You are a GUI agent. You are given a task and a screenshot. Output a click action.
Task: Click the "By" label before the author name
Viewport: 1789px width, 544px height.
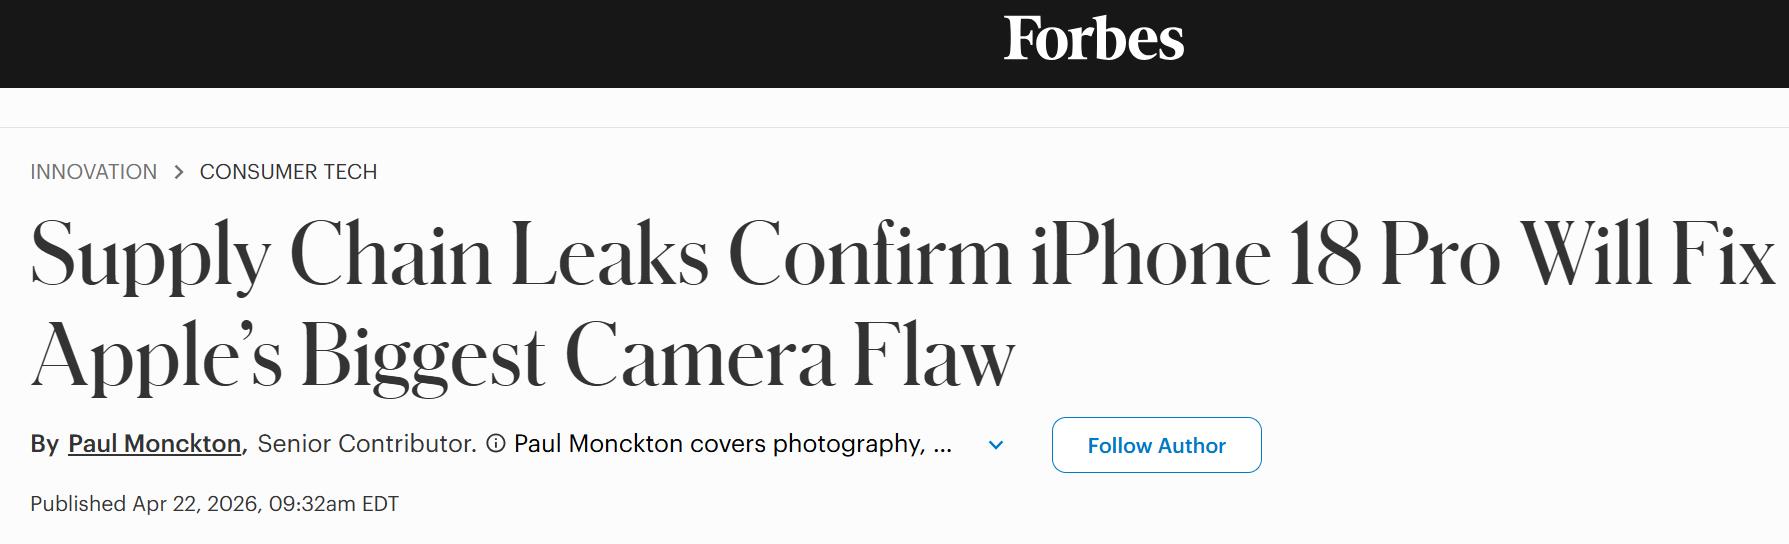(44, 444)
